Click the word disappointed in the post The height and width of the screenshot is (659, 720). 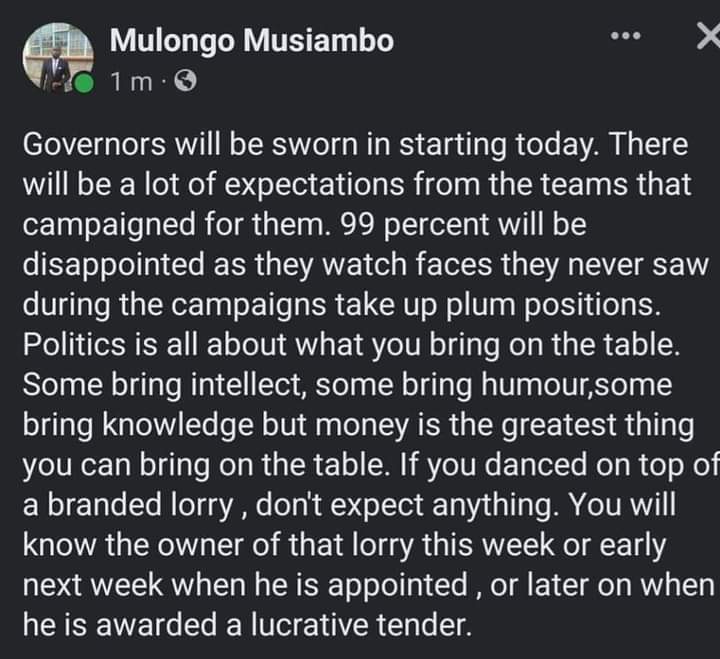click(113, 265)
